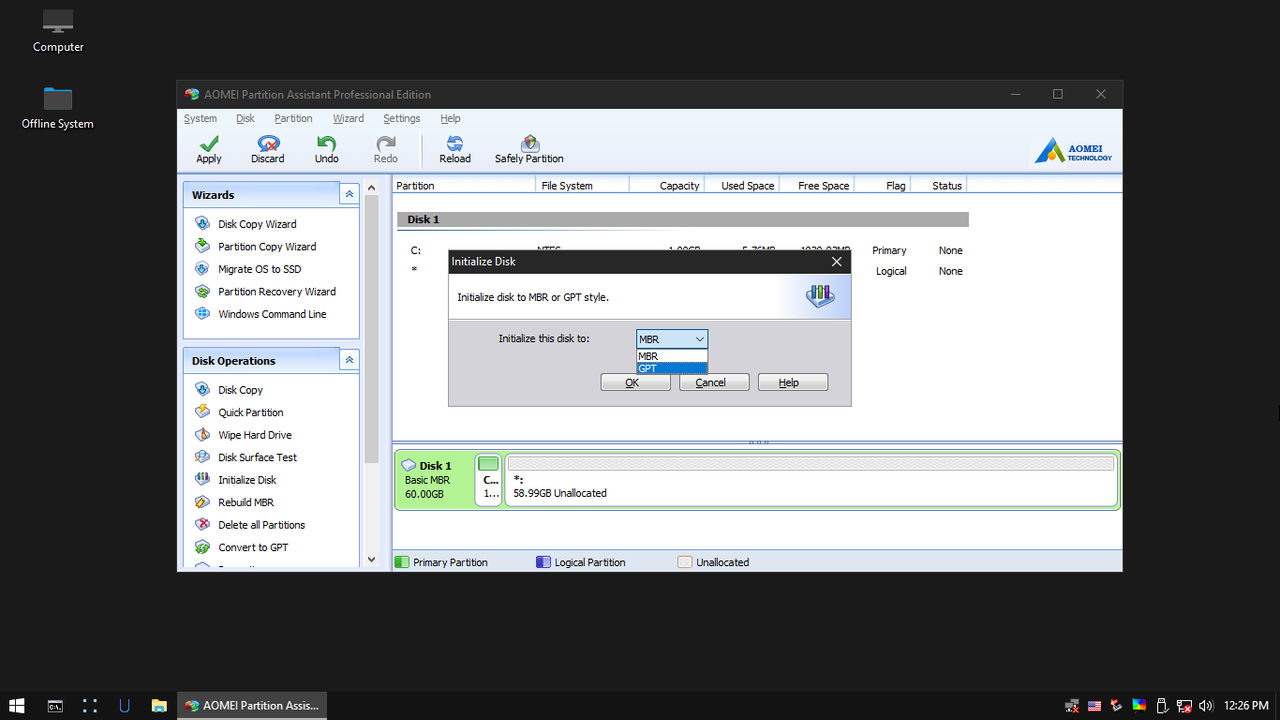This screenshot has width=1280, height=720.
Task: Open the Computer desktop icon
Action: (58, 31)
